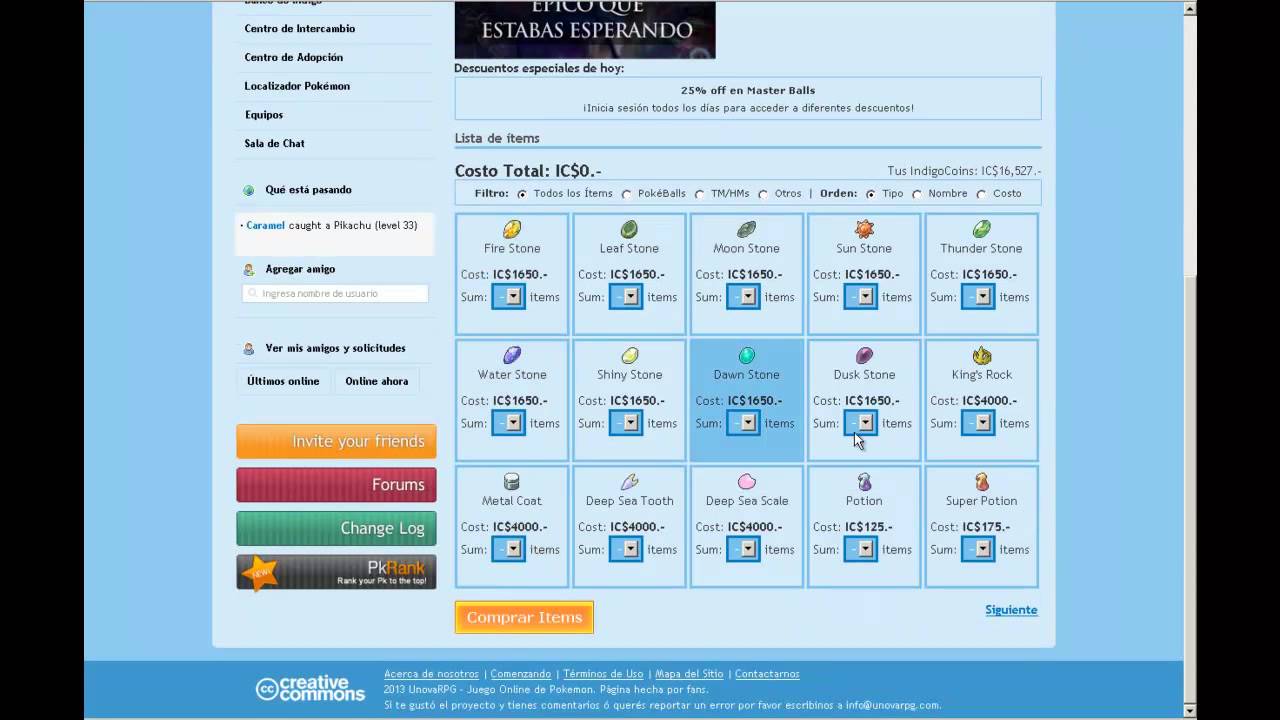Open Centro de Adopción menu item
The height and width of the screenshot is (720, 1280).
(293, 58)
